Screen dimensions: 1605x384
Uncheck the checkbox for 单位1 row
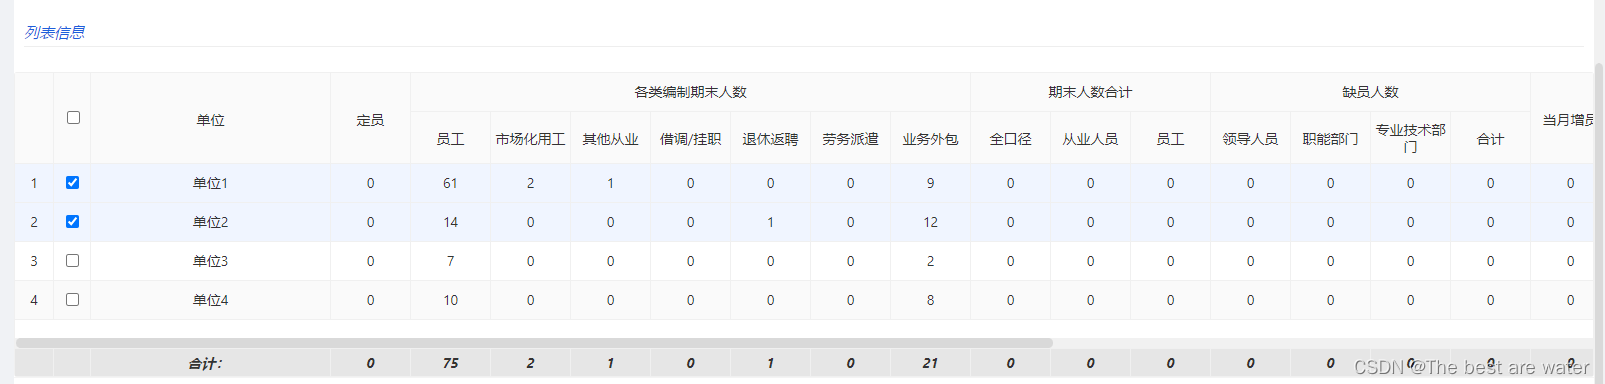coord(72,183)
